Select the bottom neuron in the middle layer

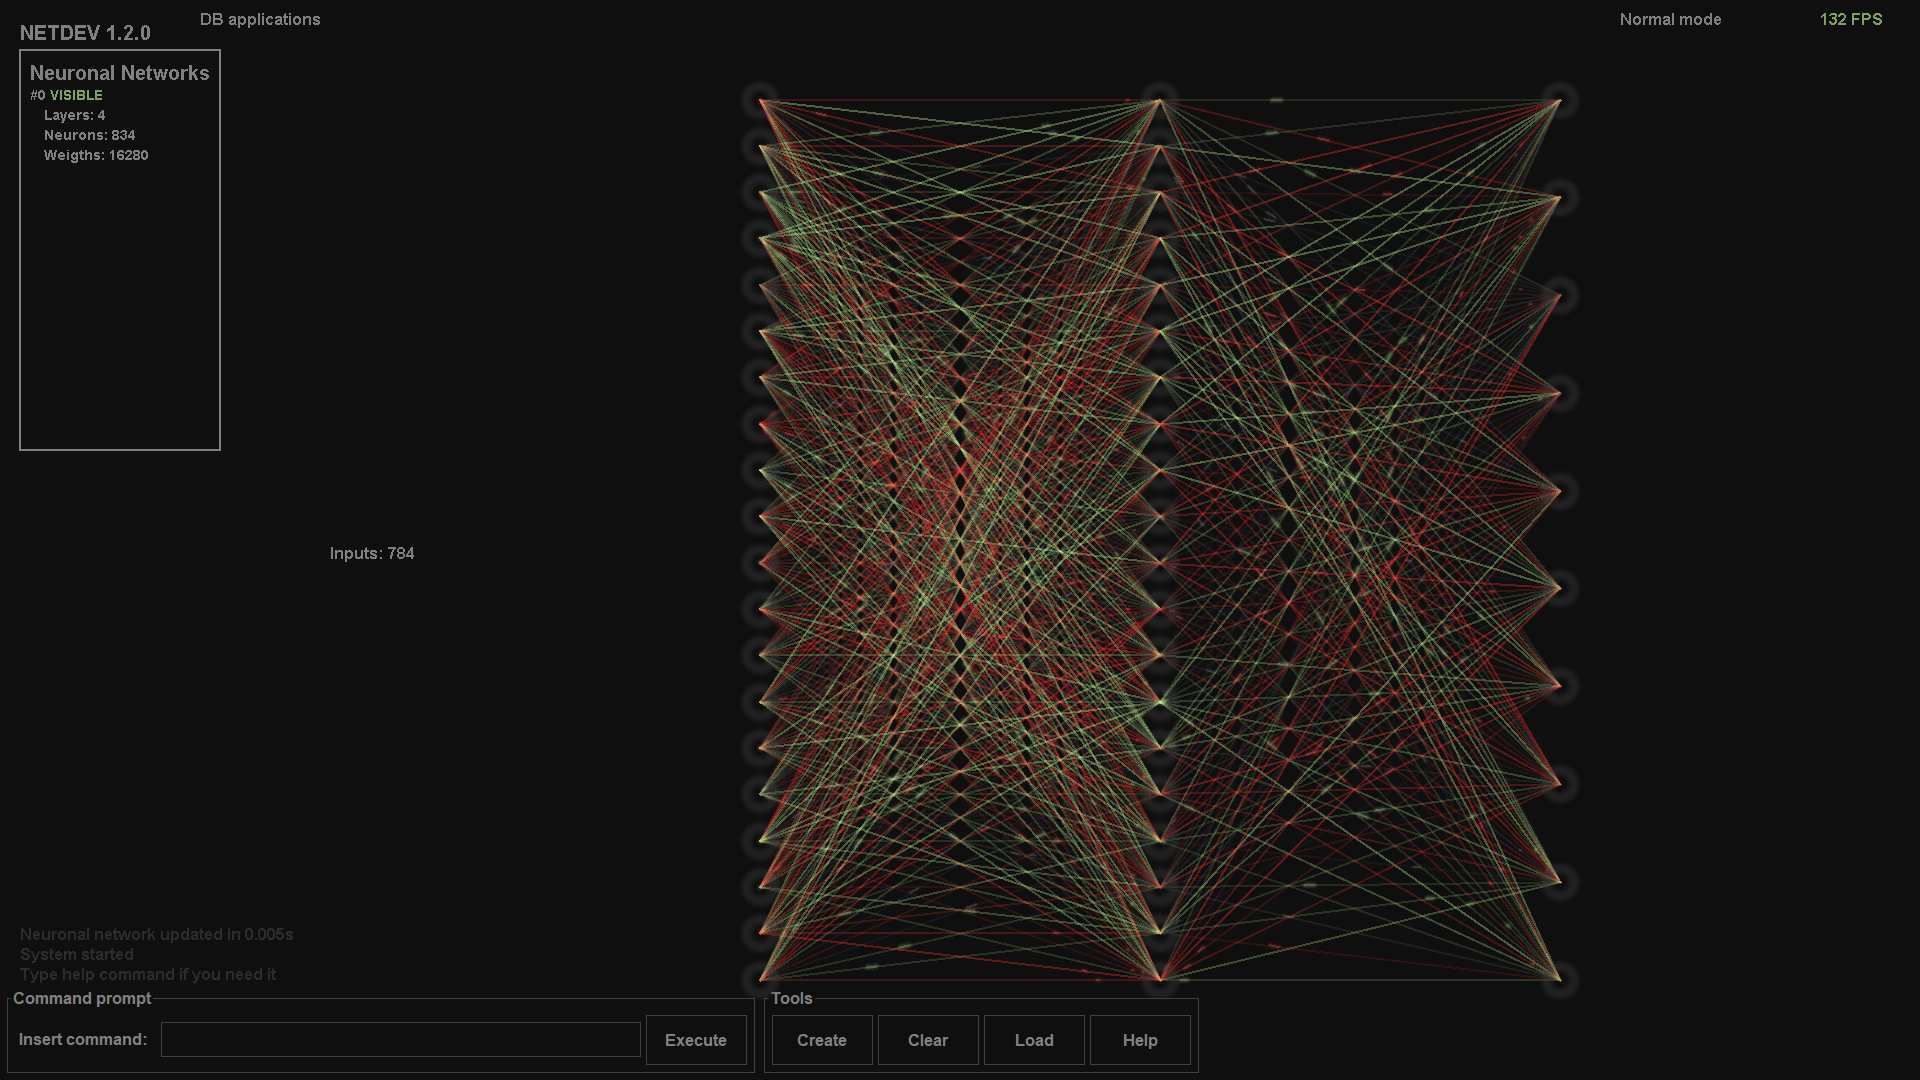[1160, 979]
